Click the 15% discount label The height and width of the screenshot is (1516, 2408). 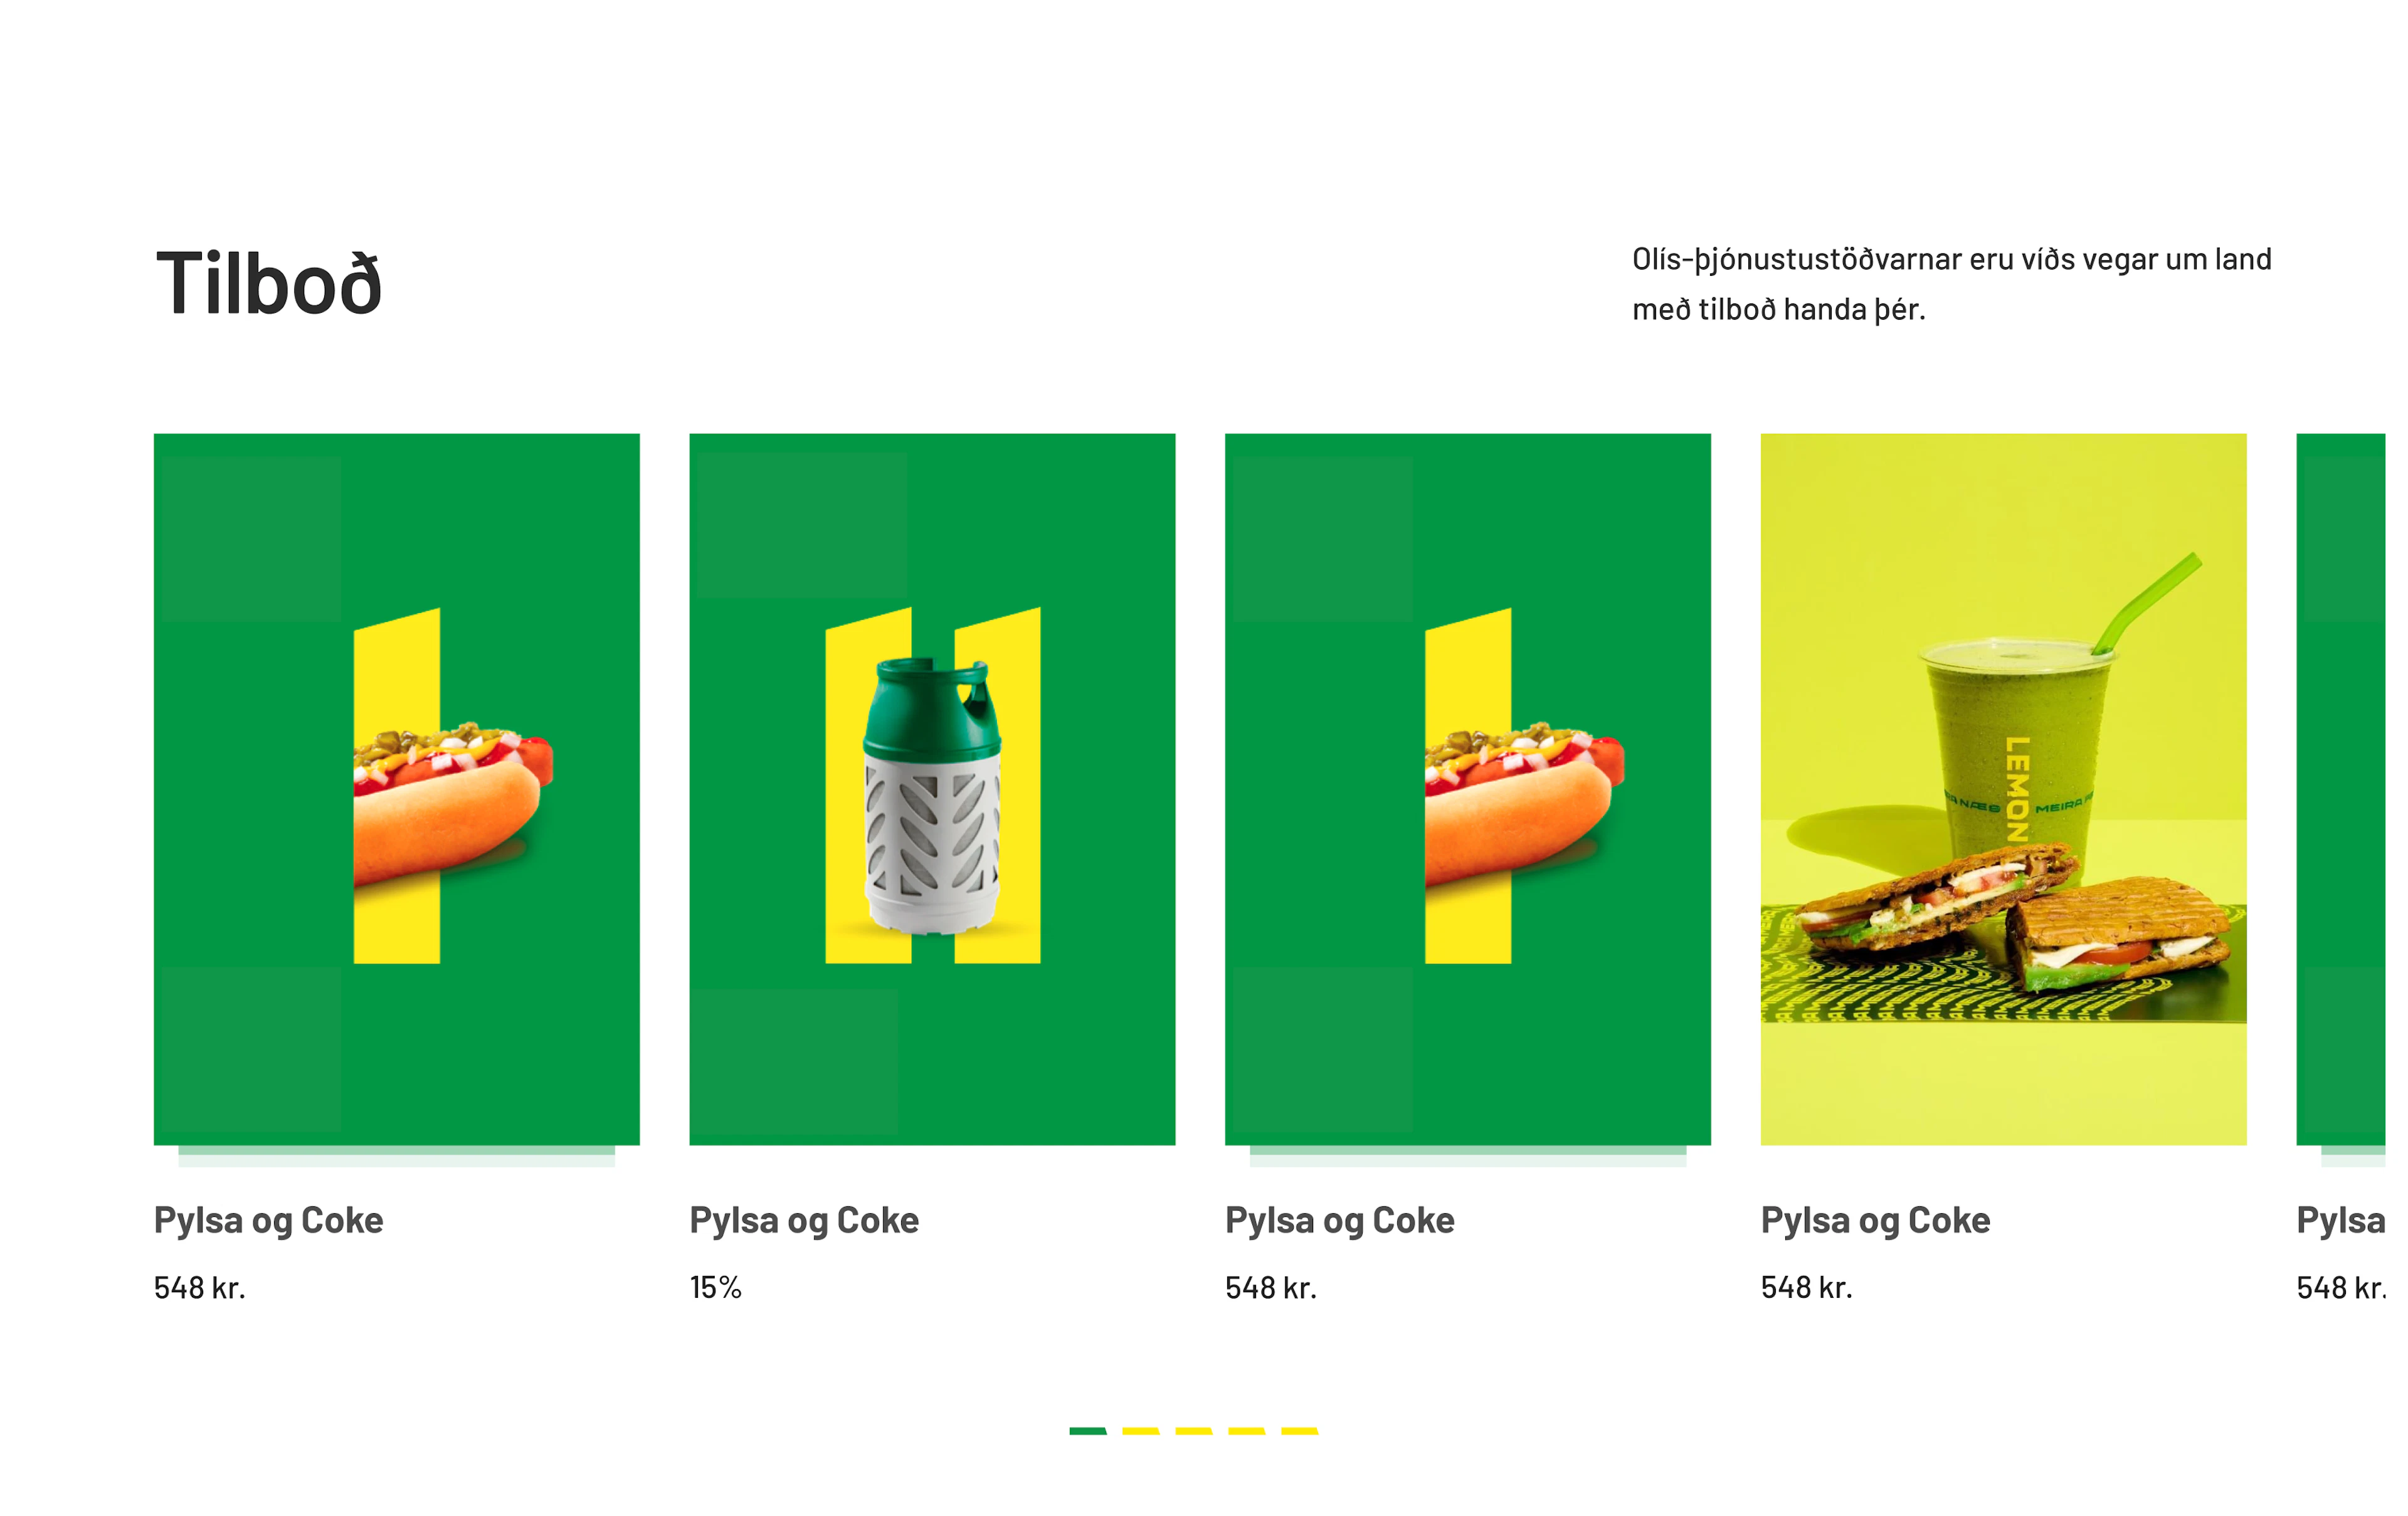[x=716, y=1287]
